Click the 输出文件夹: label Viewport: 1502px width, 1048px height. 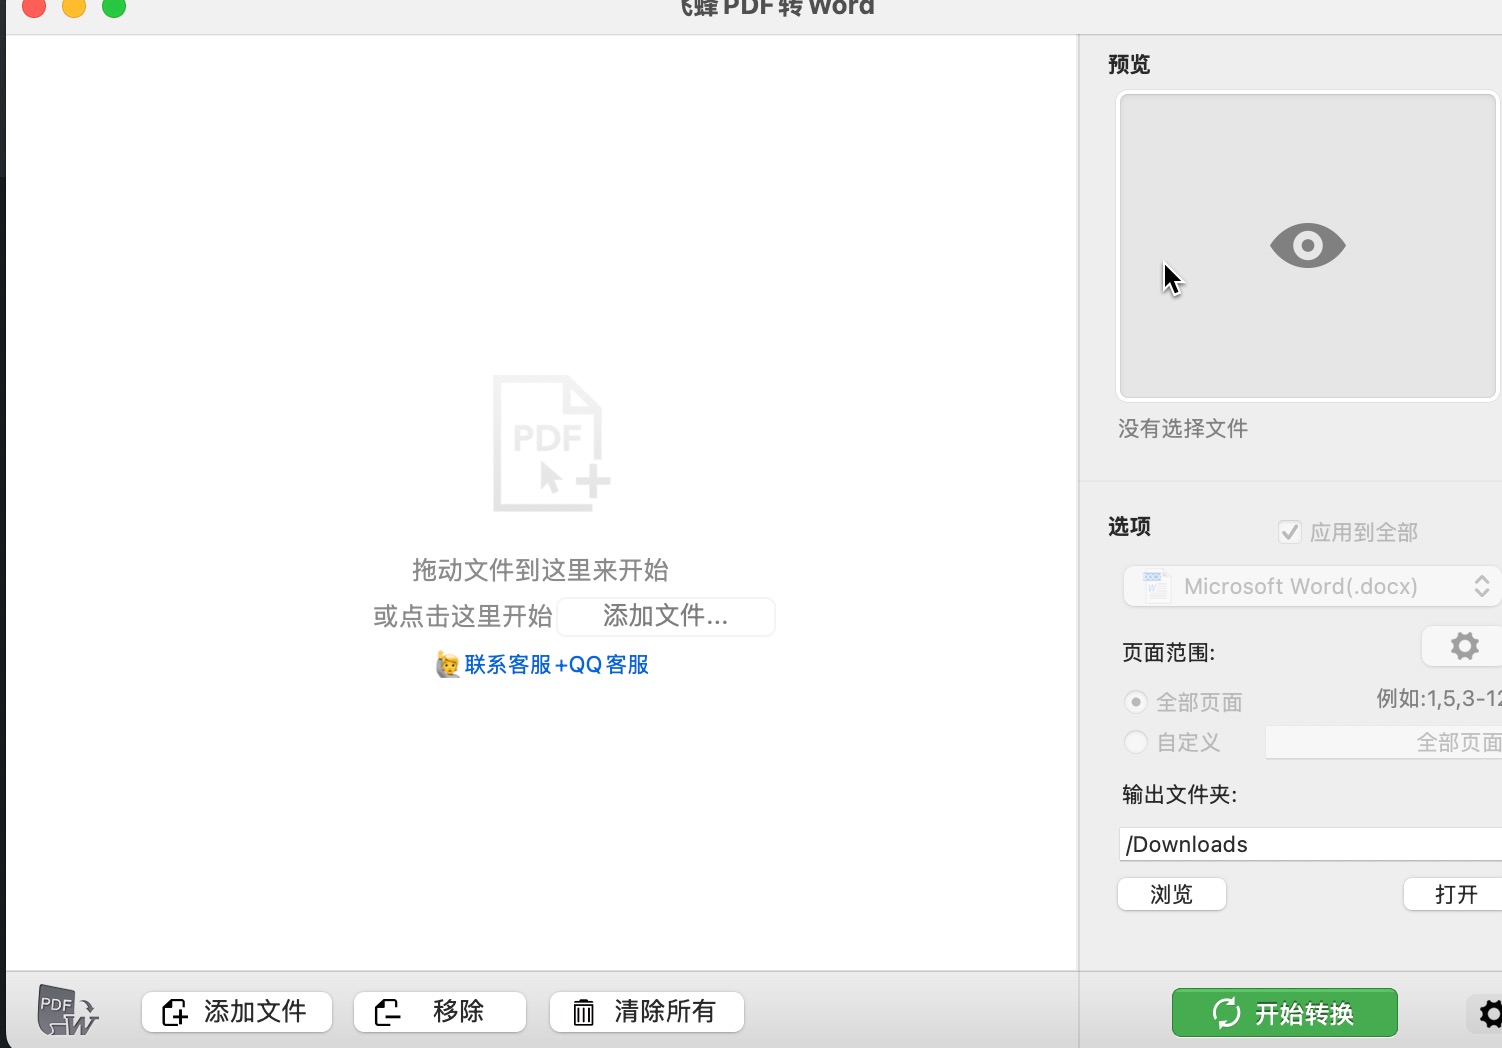(1180, 795)
